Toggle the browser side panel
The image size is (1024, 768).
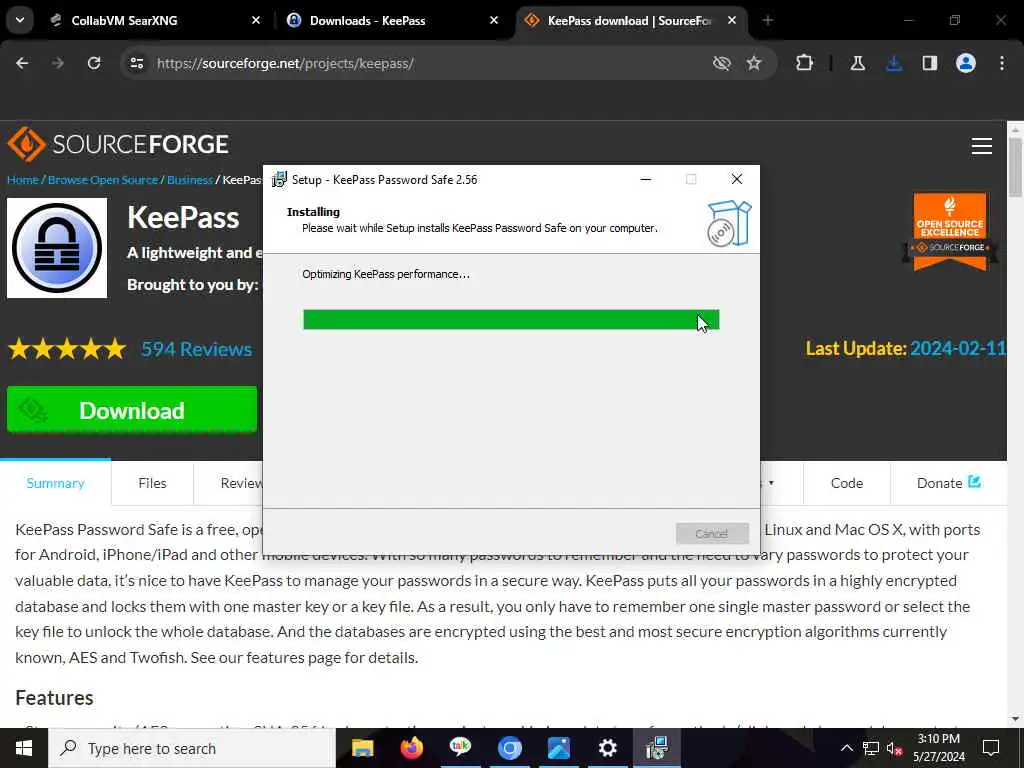(x=930, y=63)
